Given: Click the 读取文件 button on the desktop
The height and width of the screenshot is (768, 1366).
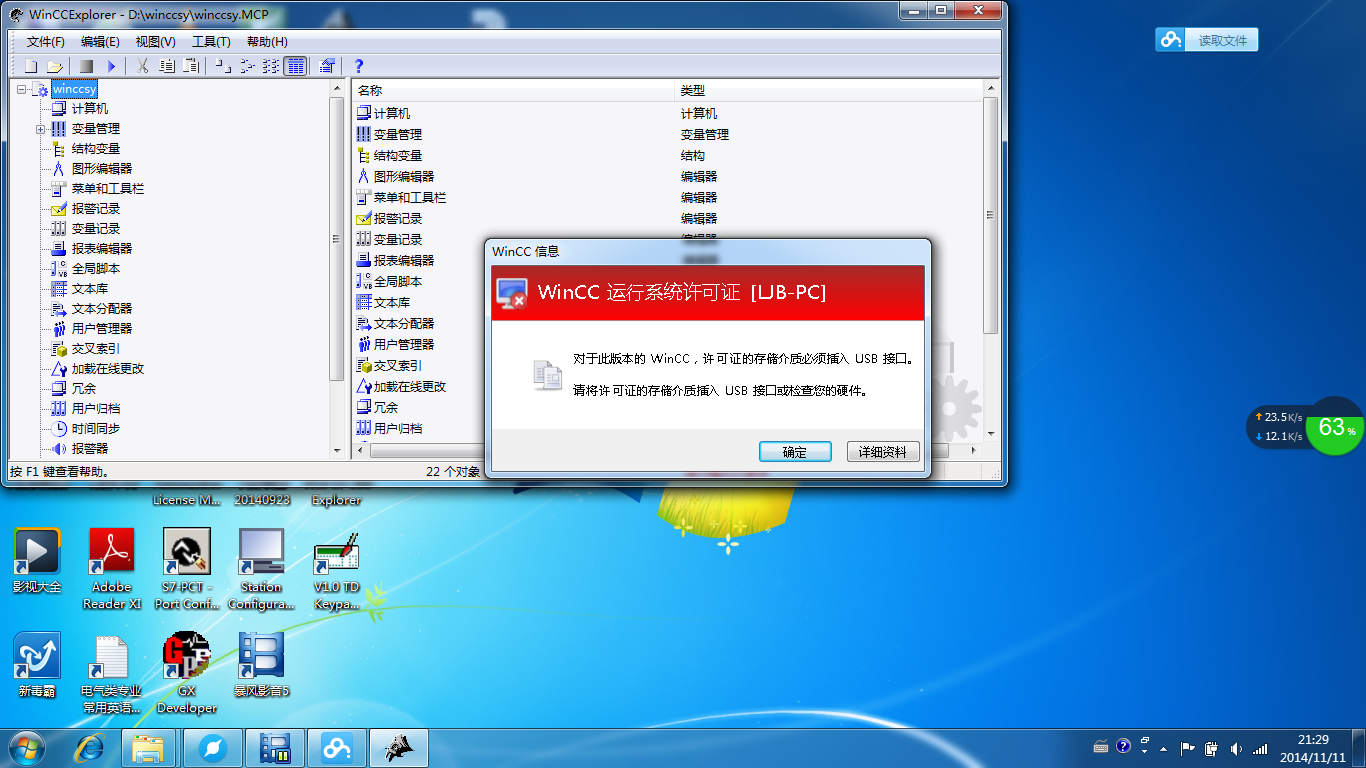Looking at the screenshot, I should [1207, 40].
